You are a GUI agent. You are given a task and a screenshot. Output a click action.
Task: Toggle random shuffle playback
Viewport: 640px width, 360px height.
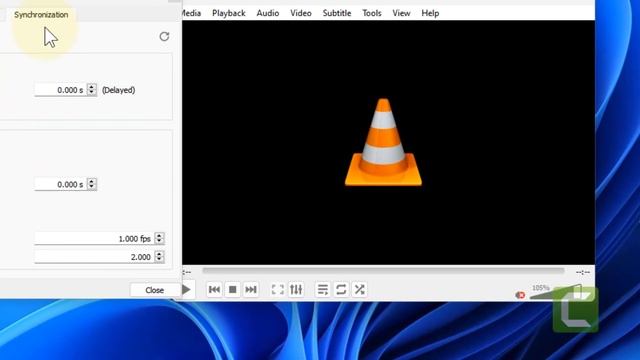[359, 290]
